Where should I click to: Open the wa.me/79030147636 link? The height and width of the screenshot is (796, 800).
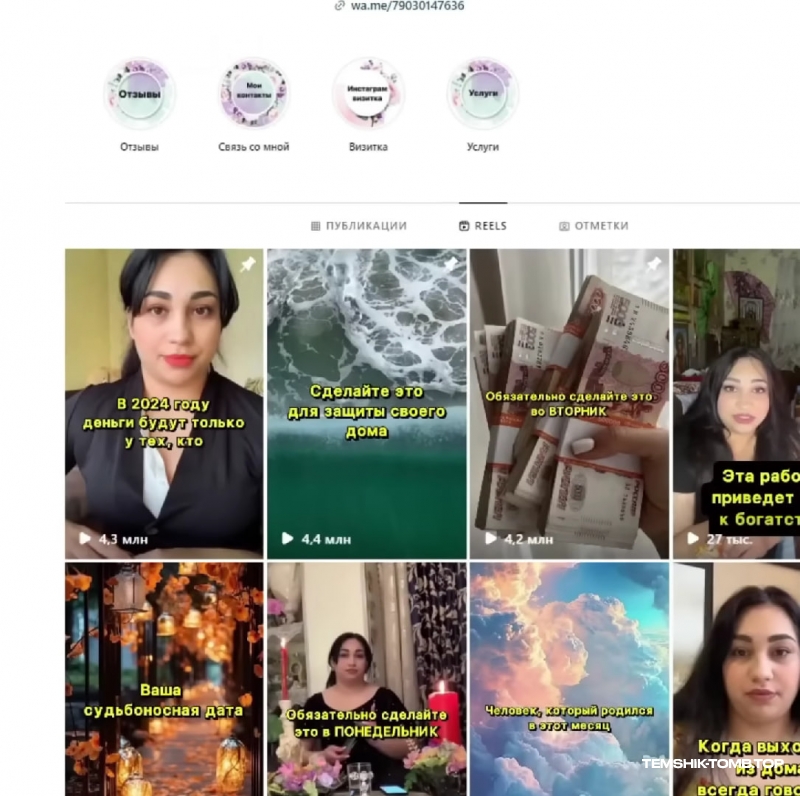[x=407, y=6]
